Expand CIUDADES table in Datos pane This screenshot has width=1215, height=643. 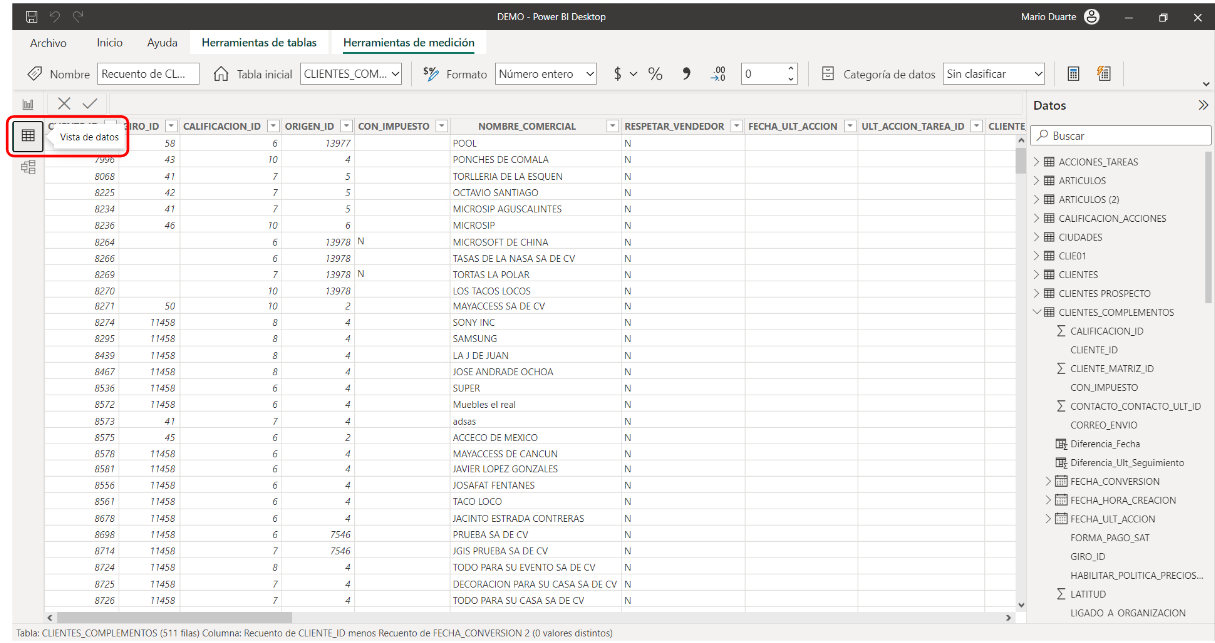tap(1036, 237)
